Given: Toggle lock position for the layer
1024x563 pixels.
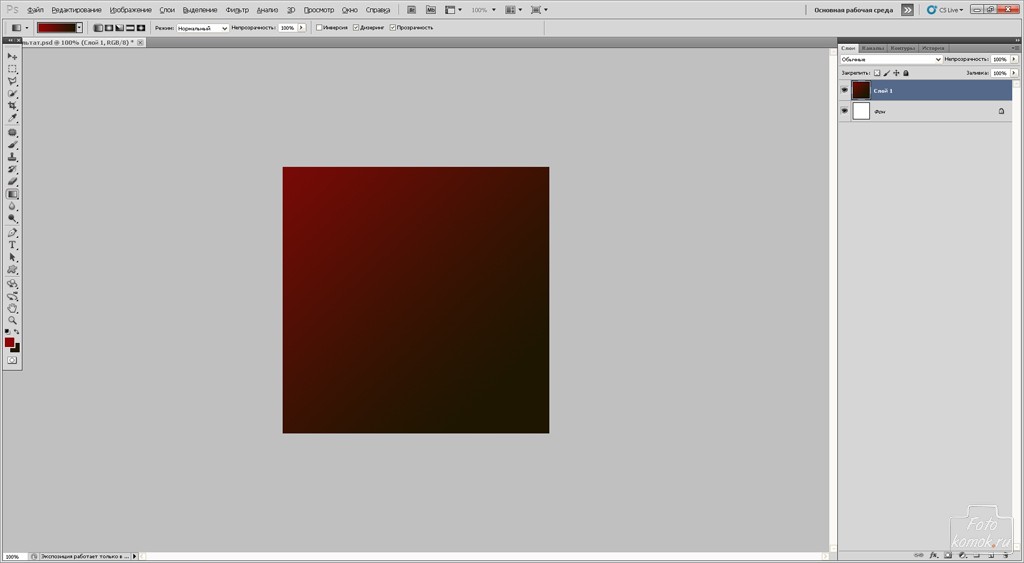Looking at the screenshot, I should point(896,73).
